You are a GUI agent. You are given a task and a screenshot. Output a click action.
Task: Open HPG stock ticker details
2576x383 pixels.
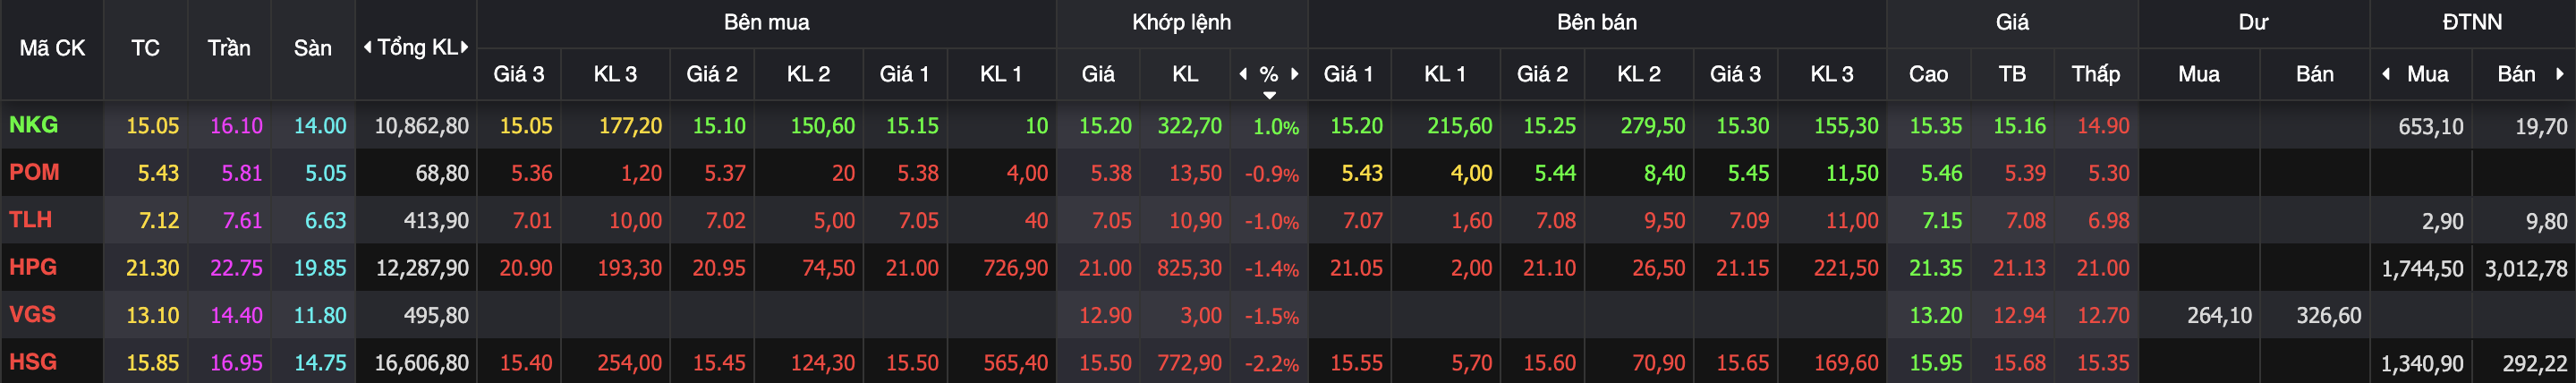pyautogui.click(x=33, y=267)
